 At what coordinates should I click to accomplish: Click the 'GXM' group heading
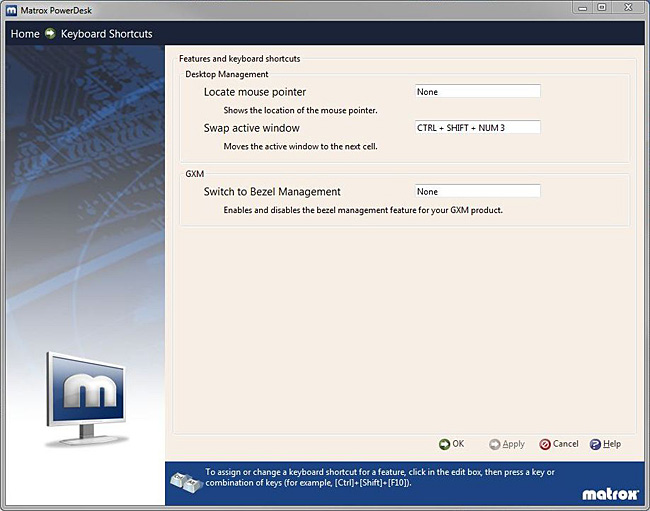pos(194,174)
